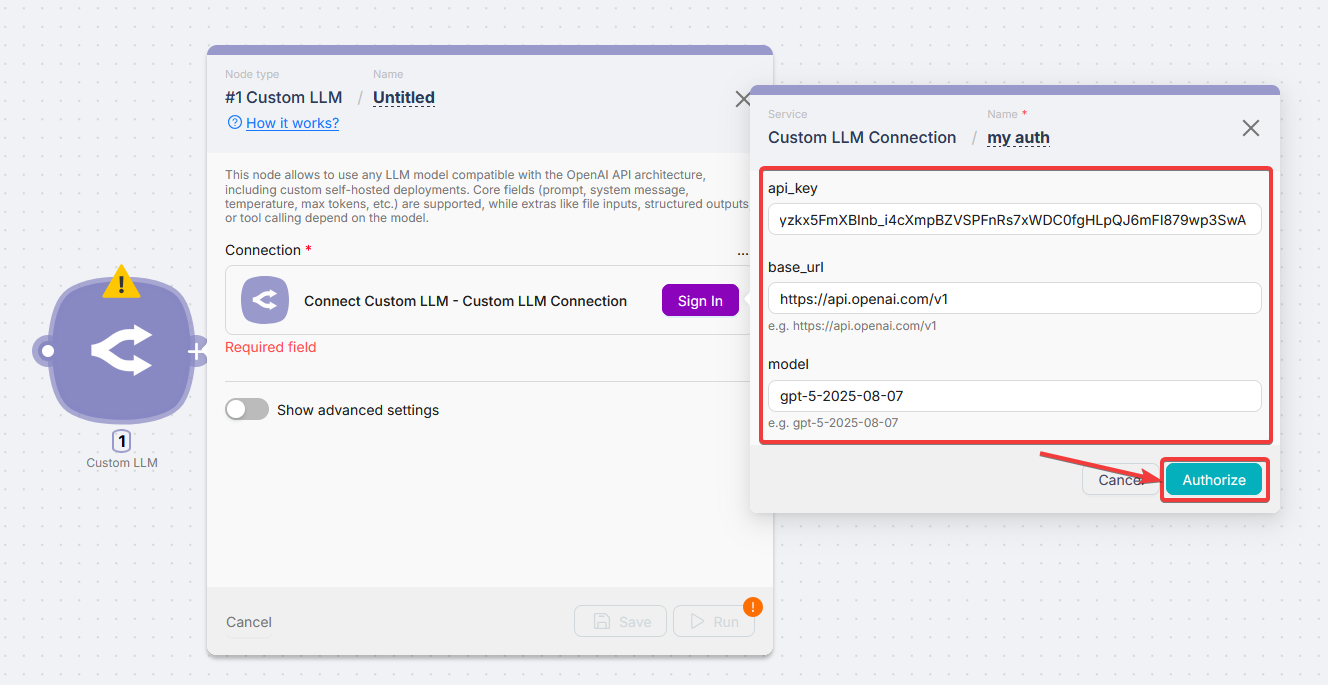Rename the Untitled node name
The width and height of the screenshot is (1328, 685).
[403, 97]
